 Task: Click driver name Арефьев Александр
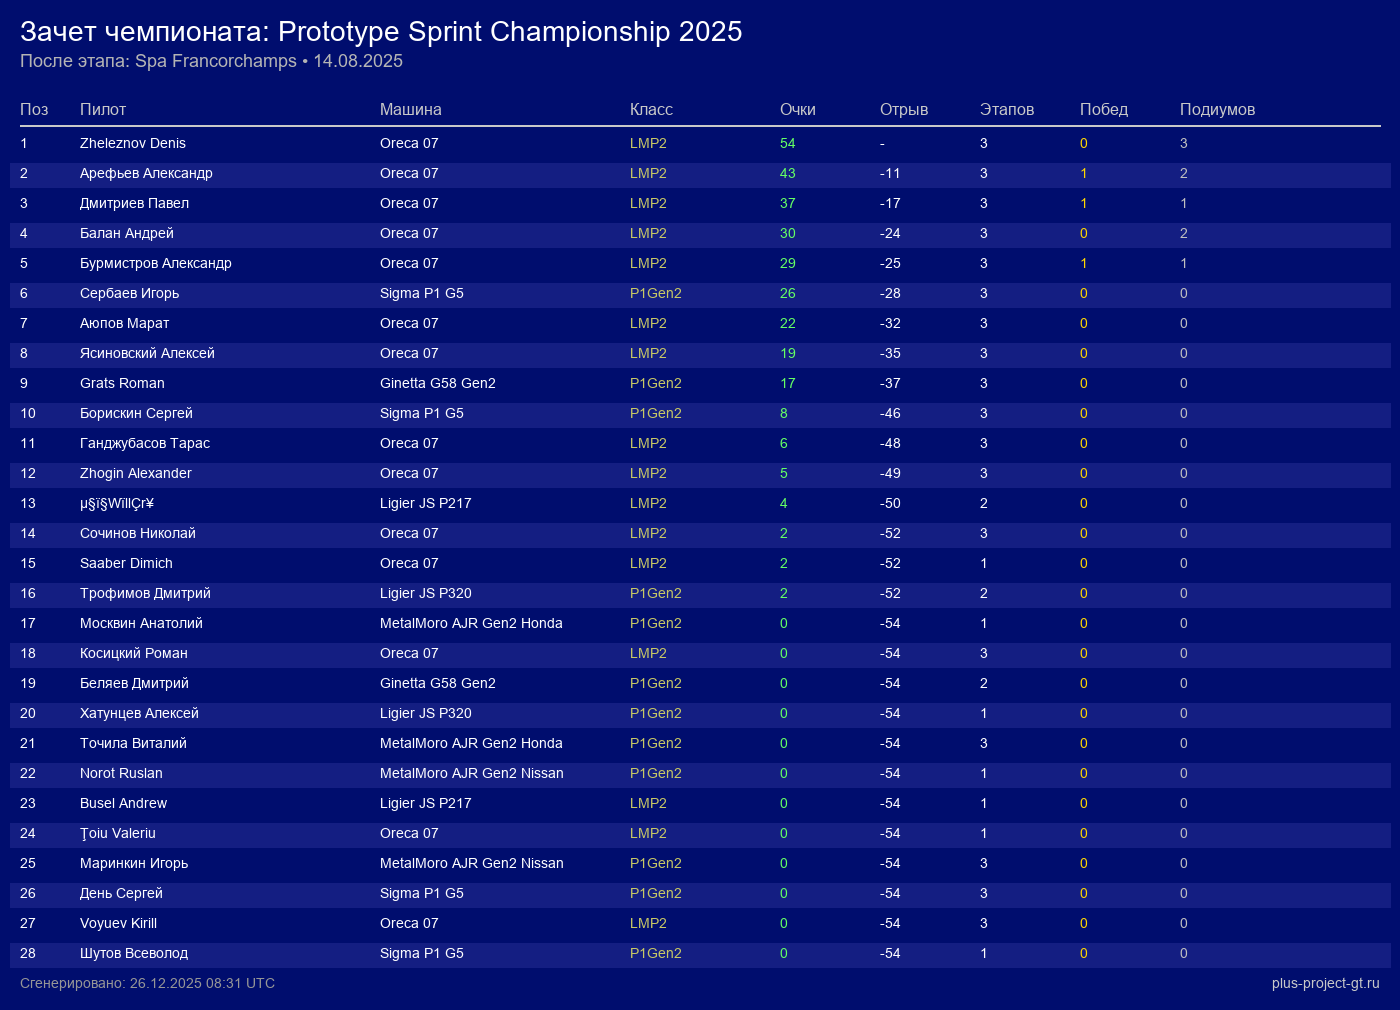coord(146,173)
